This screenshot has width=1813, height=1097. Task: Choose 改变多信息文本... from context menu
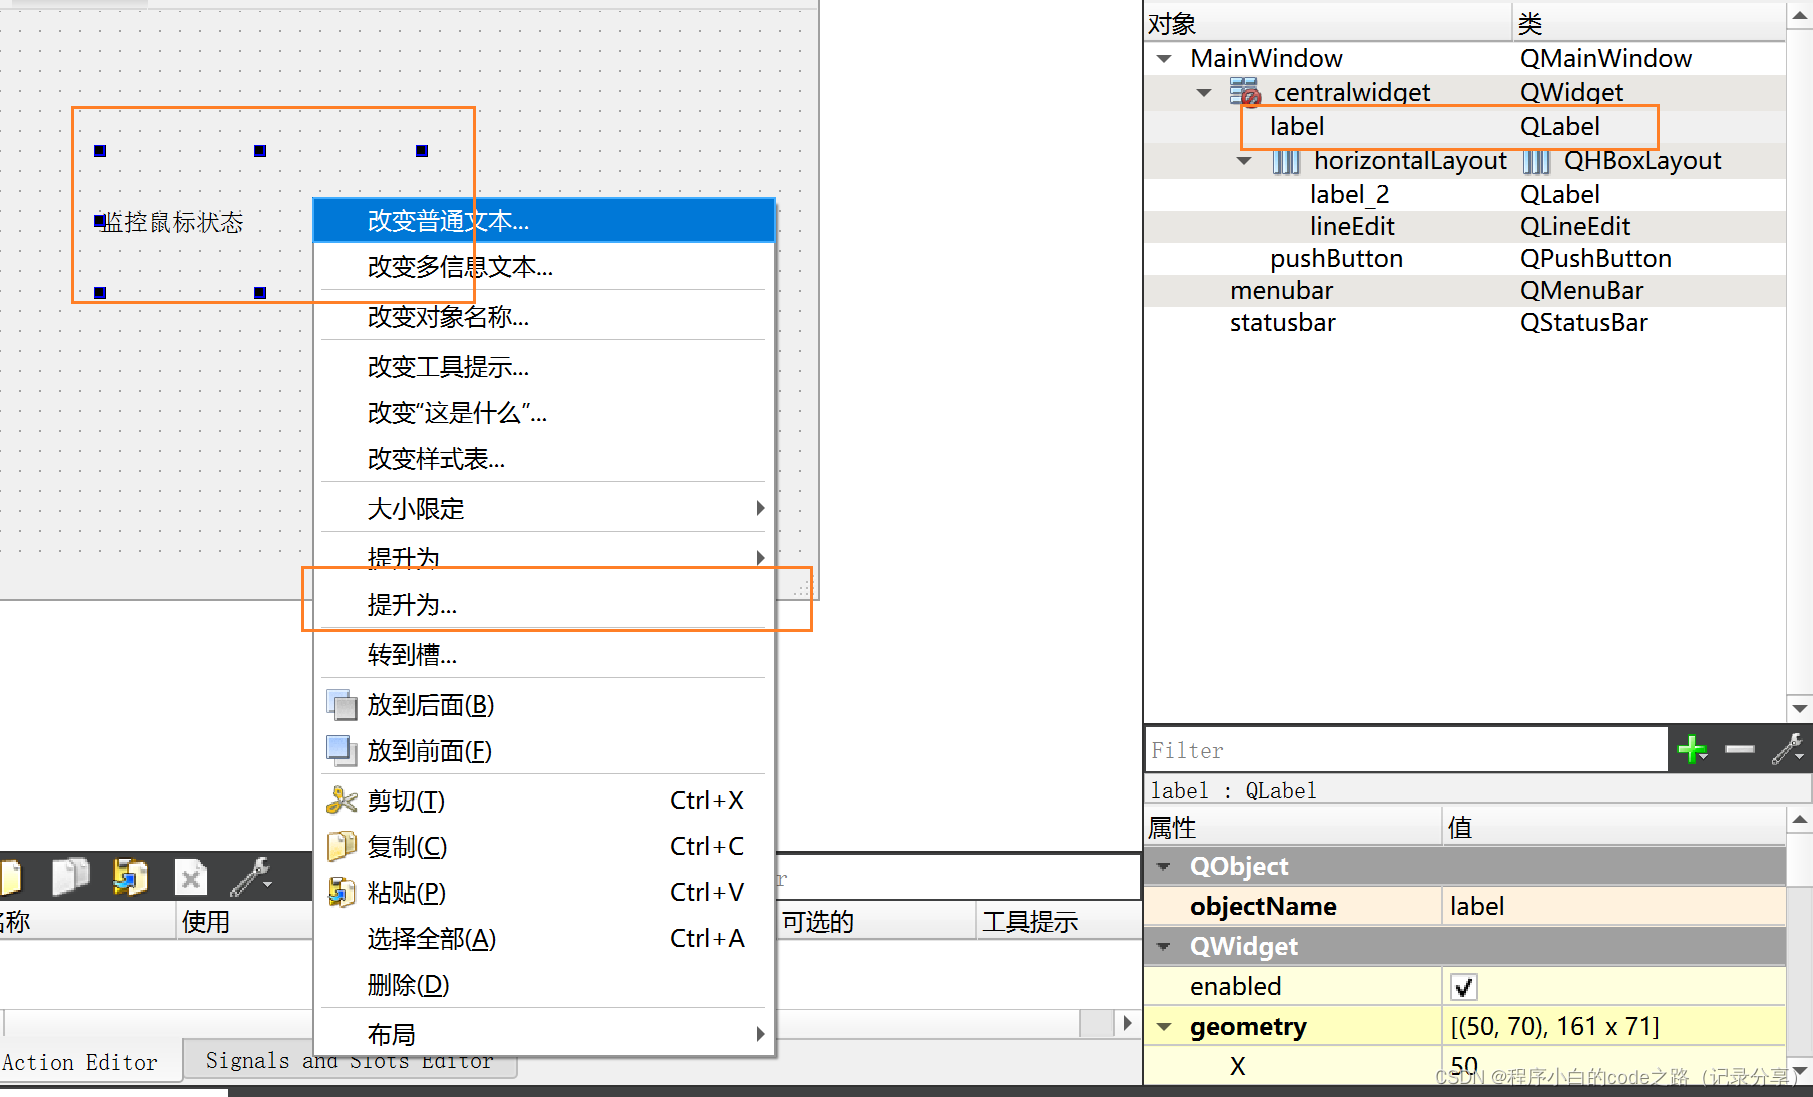[x=544, y=267]
